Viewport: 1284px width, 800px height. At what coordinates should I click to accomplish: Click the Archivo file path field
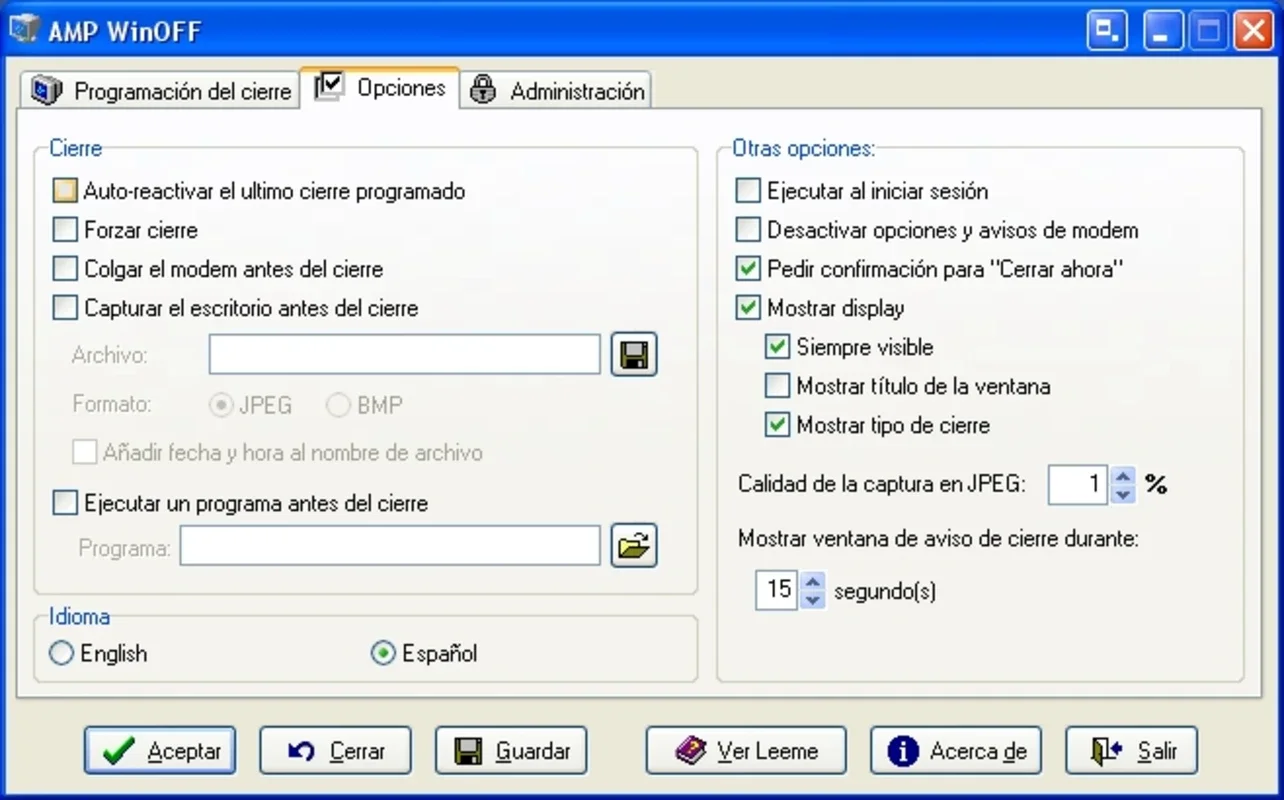tap(405, 354)
